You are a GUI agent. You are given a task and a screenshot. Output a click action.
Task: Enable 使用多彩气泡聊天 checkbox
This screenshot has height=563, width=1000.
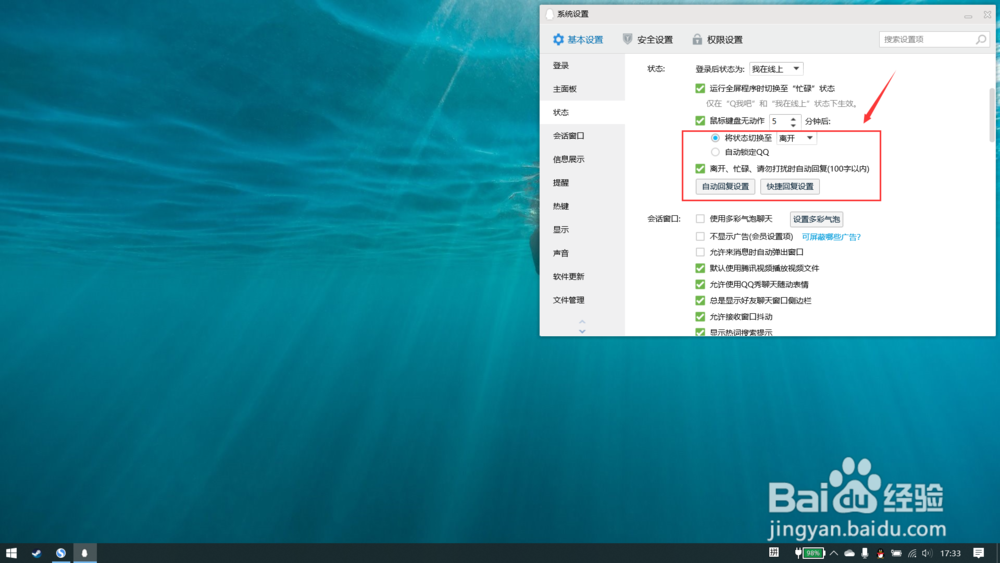[x=700, y=219]
